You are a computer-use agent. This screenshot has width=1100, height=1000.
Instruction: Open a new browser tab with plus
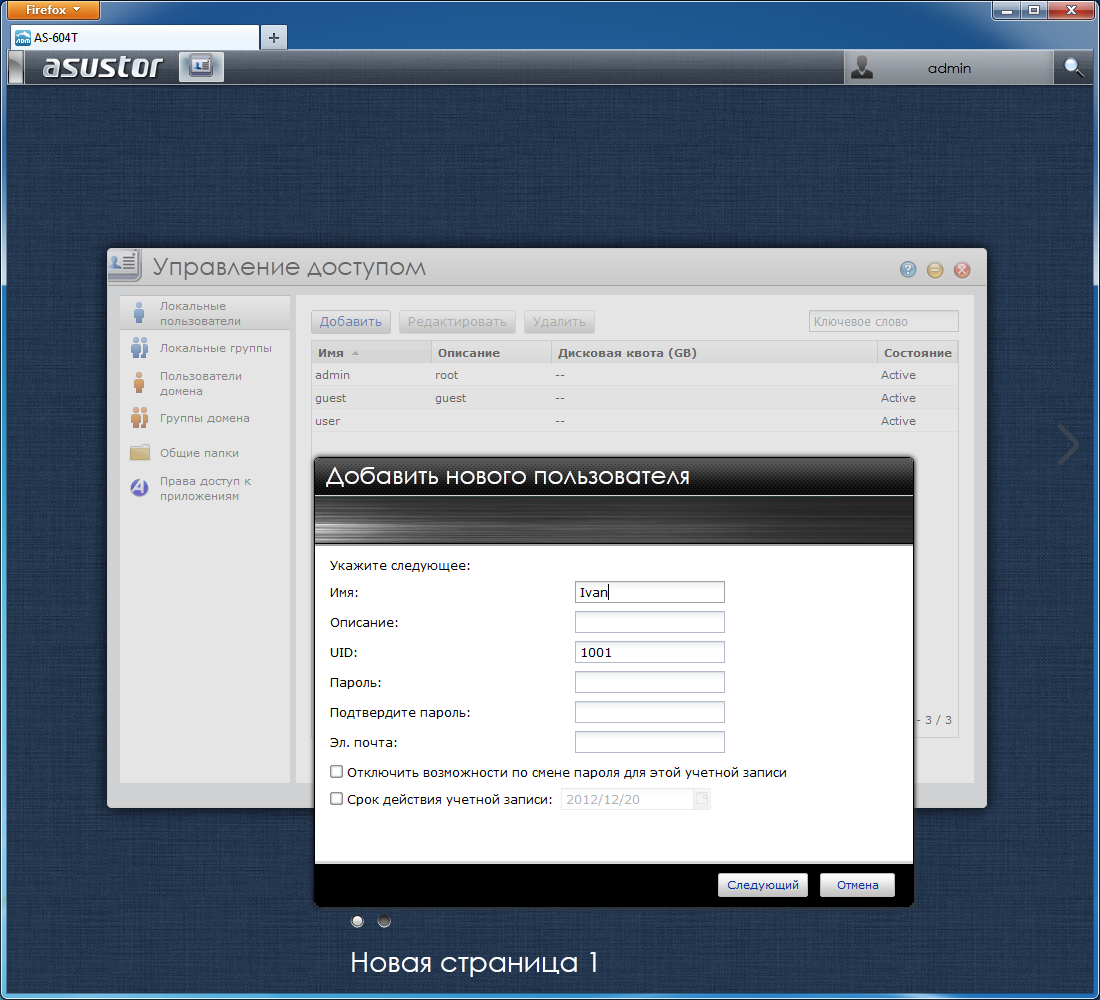tap(274, 37)
